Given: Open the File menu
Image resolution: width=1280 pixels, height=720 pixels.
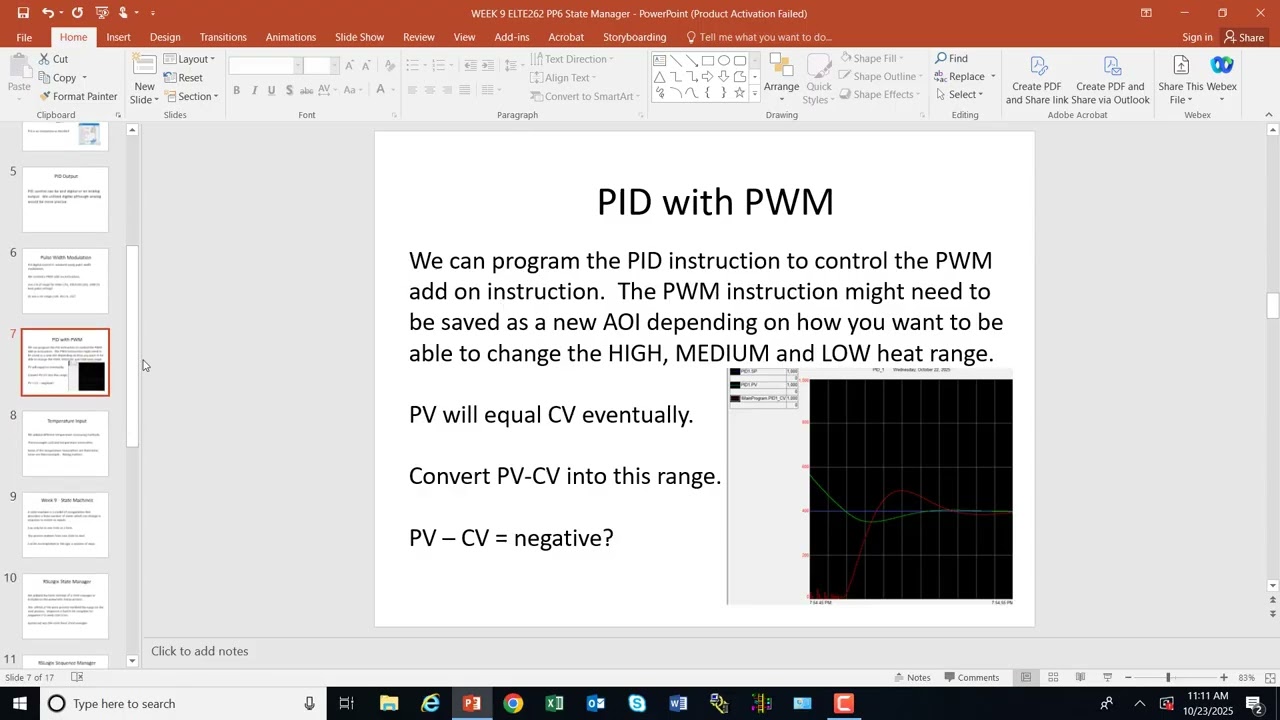Looking at the screenshot, I should tap(24, 37).
